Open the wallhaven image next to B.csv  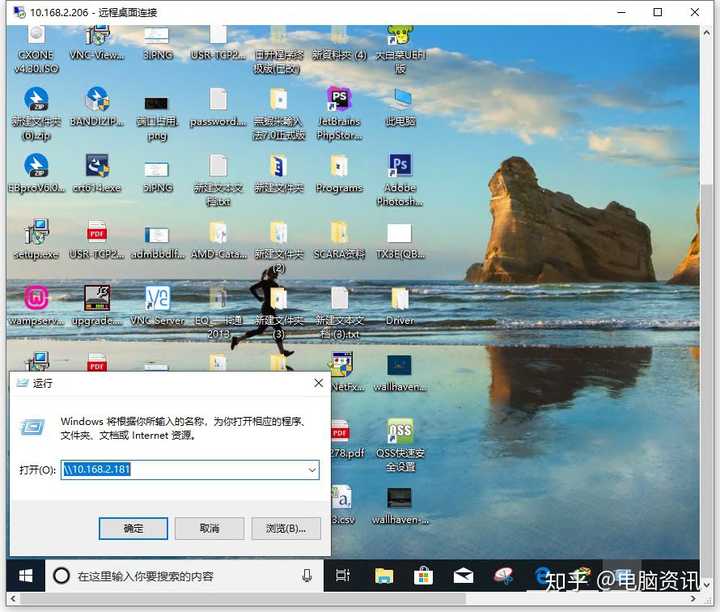pyautogui.click(x=400, y=505)
